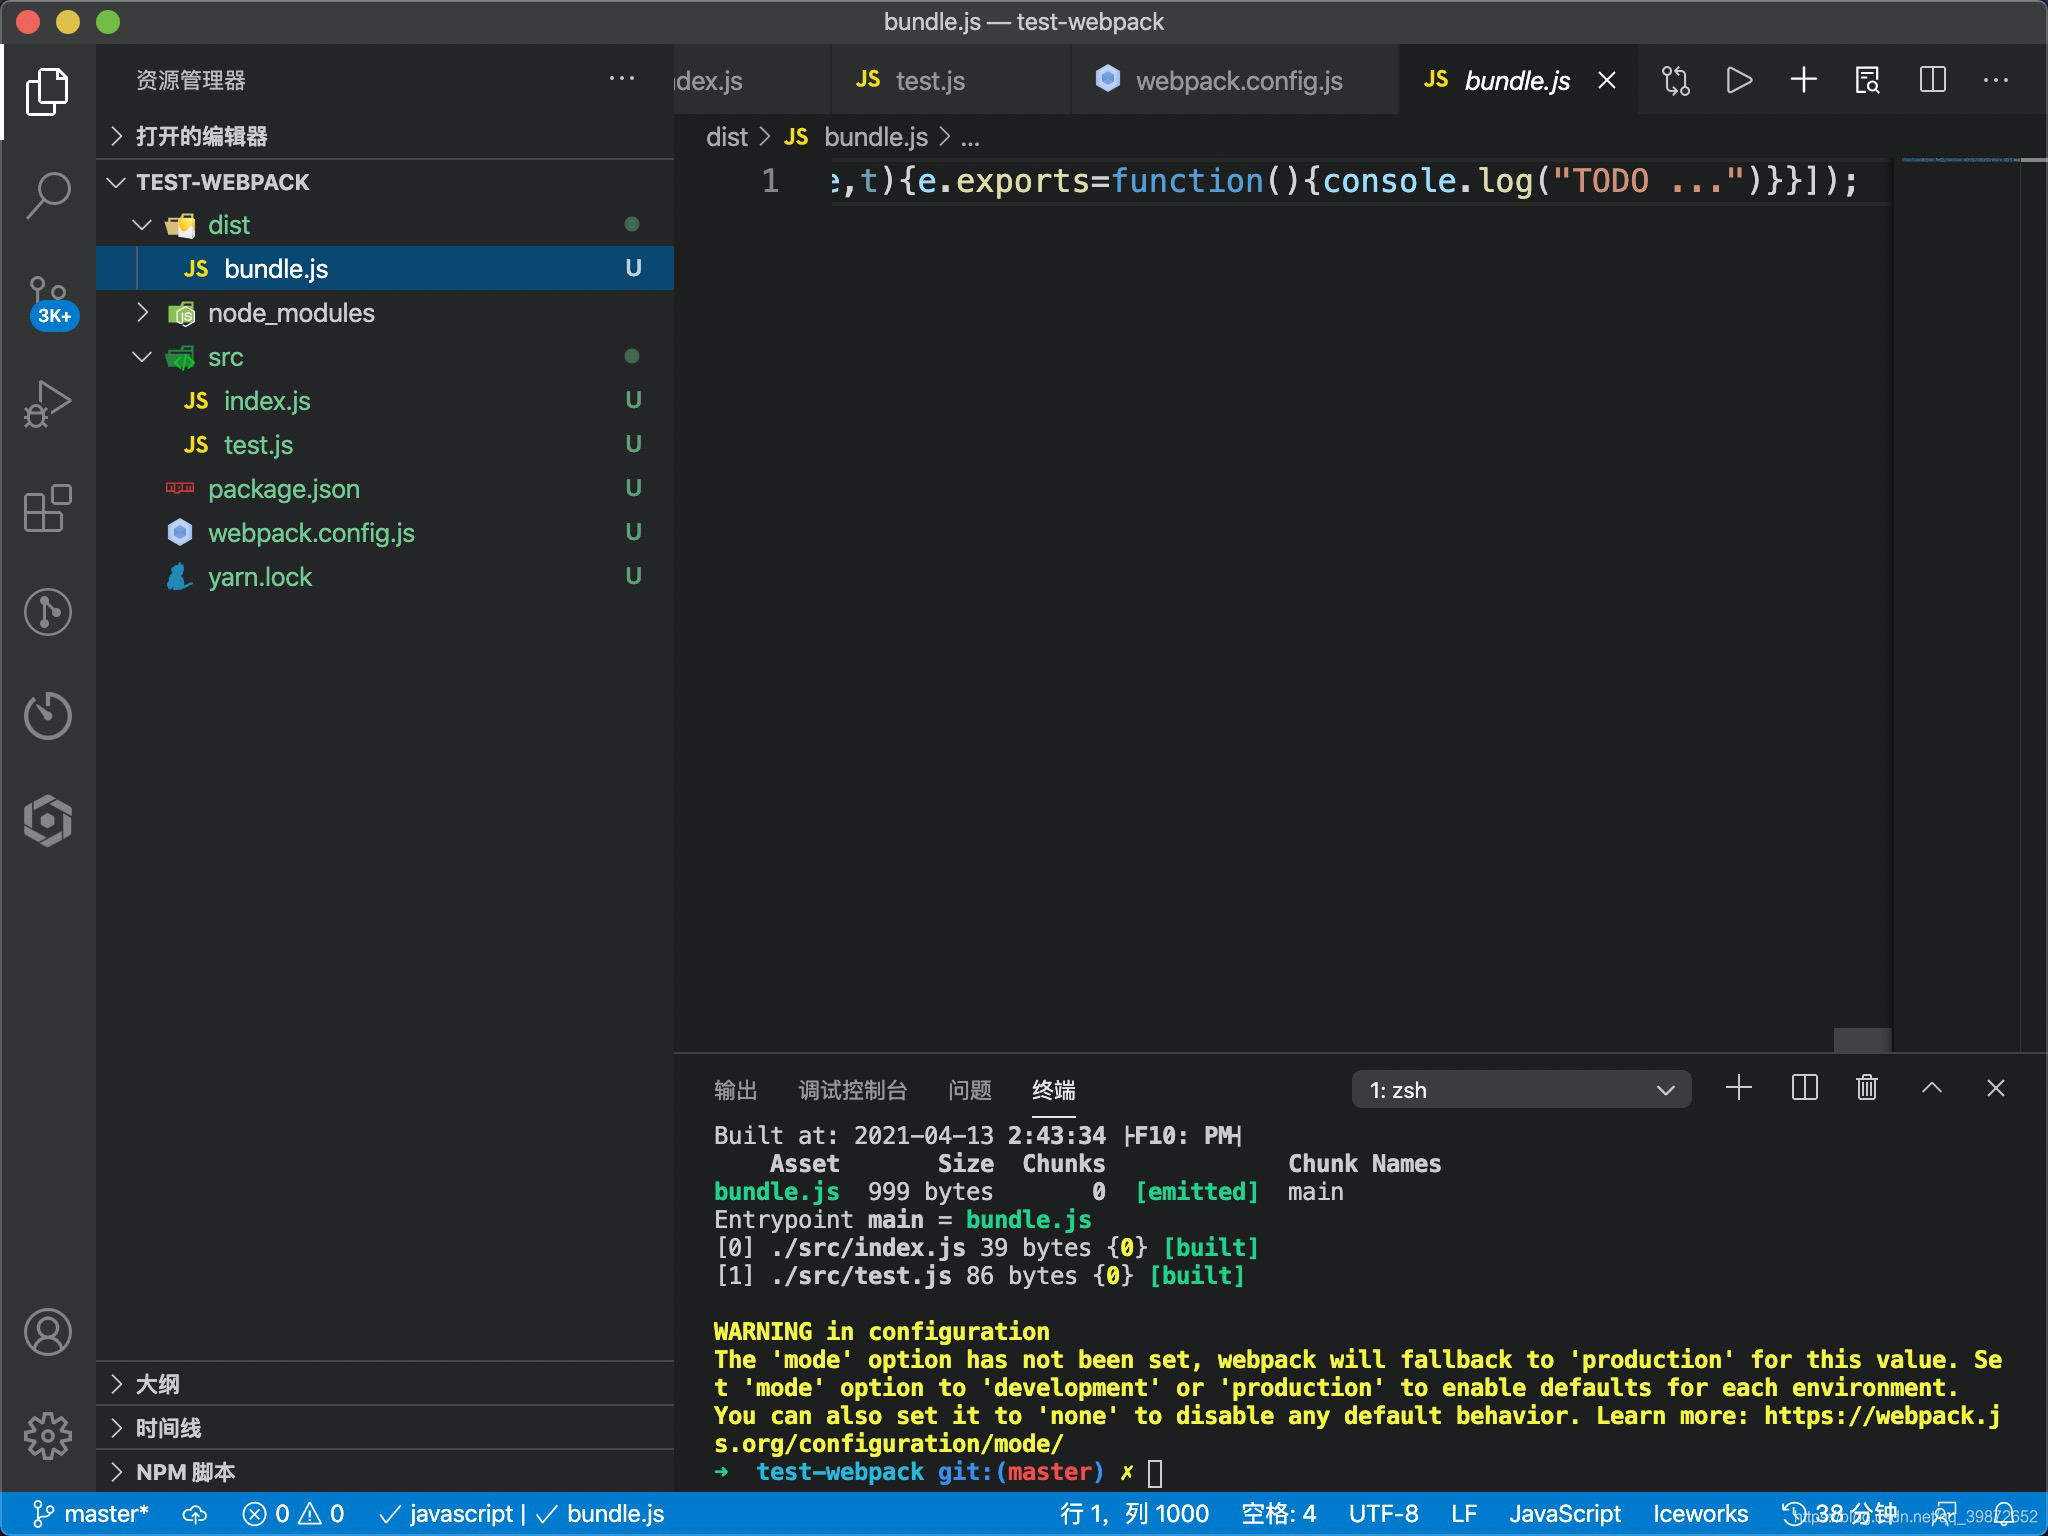This screenshot has width=2048, height=1536.
Task: Open webpack.config.js in the file tree
Action: tap(385, 532)
